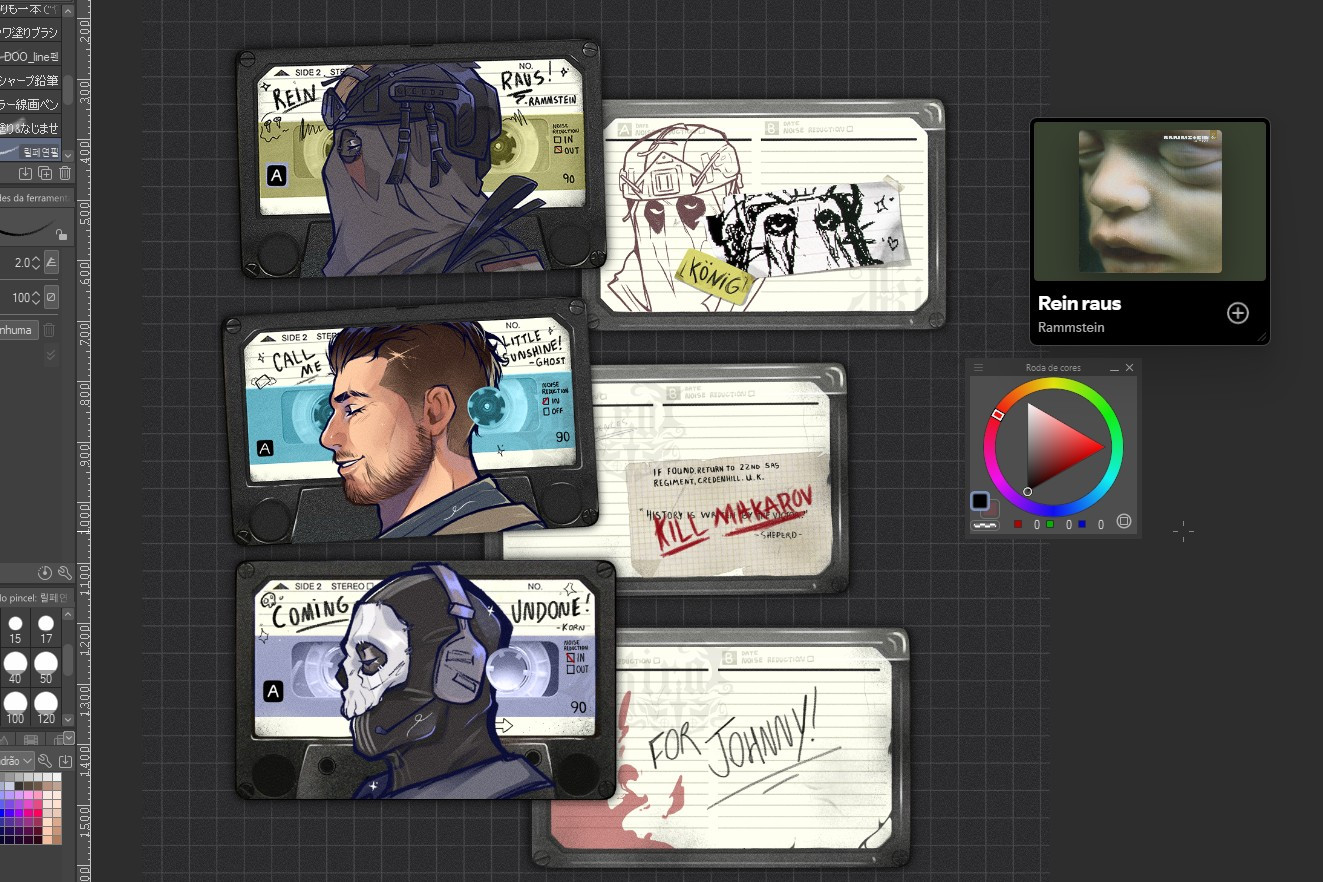Select the main drawing color swatch
The image size is (1323, 882).
click(980, 501)
